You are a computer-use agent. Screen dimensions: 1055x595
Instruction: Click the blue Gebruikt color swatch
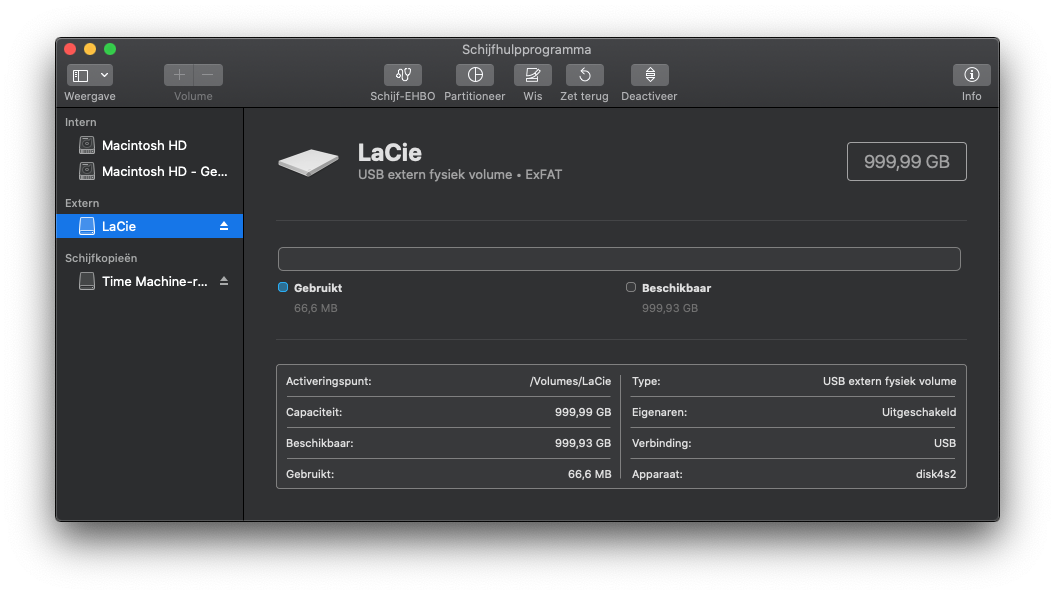tap(283, 287)
